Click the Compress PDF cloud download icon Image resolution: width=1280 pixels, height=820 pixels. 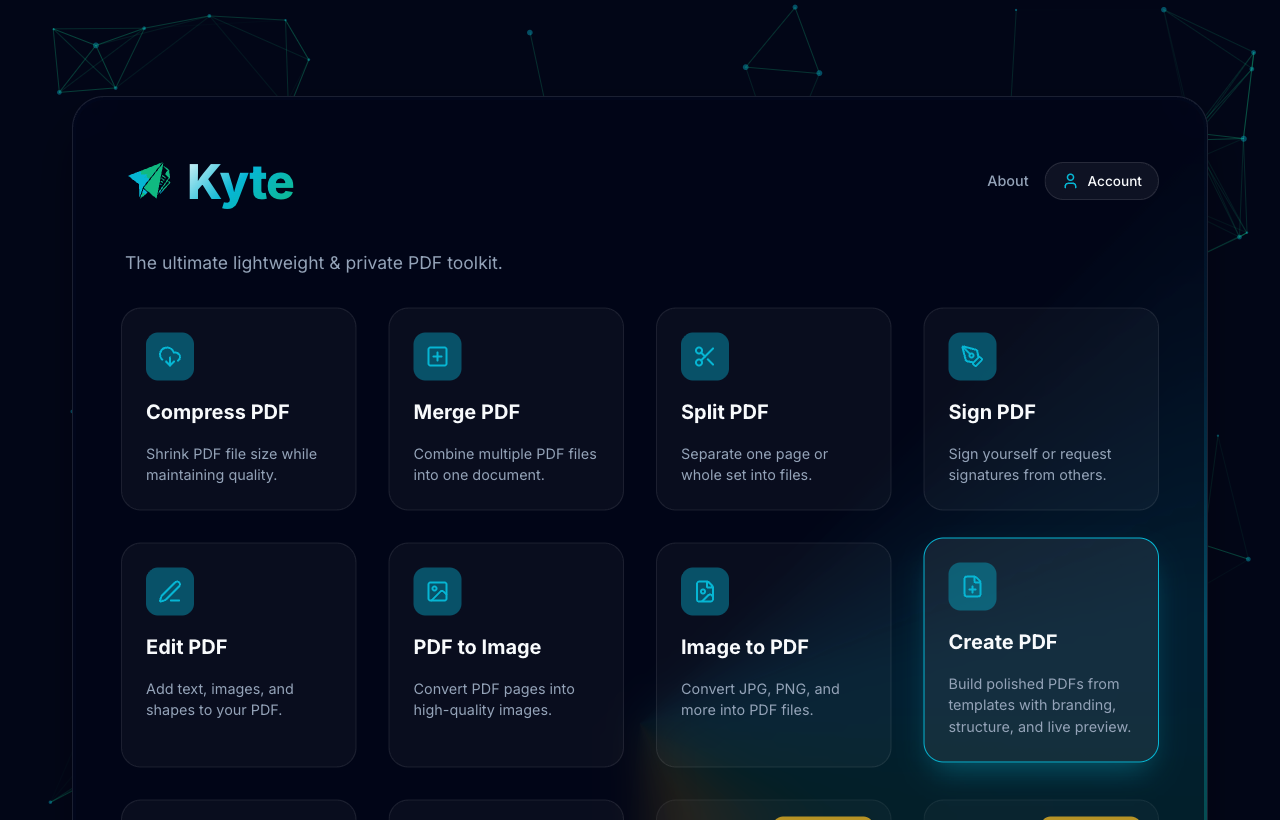(170, 356)
